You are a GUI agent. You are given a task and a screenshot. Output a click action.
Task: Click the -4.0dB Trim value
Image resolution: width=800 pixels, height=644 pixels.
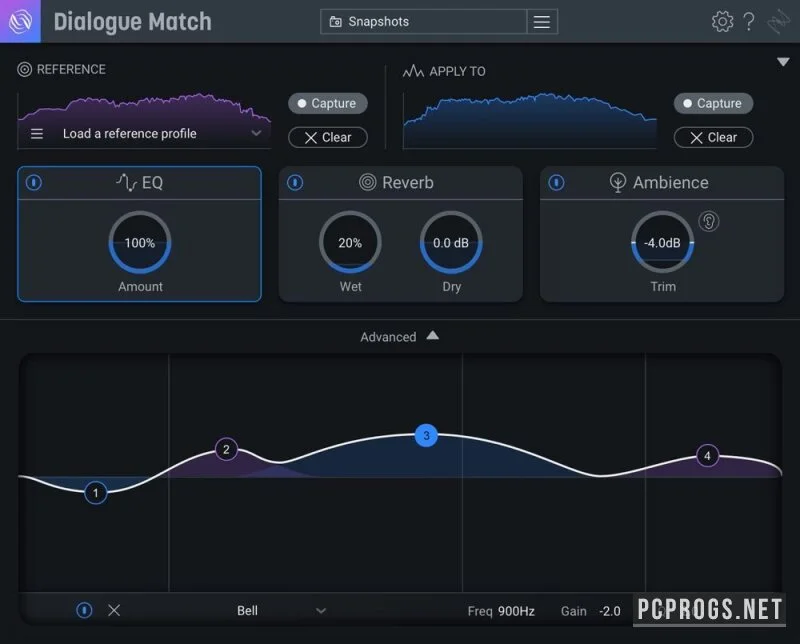pyautogui.click(x=662, y=243)
